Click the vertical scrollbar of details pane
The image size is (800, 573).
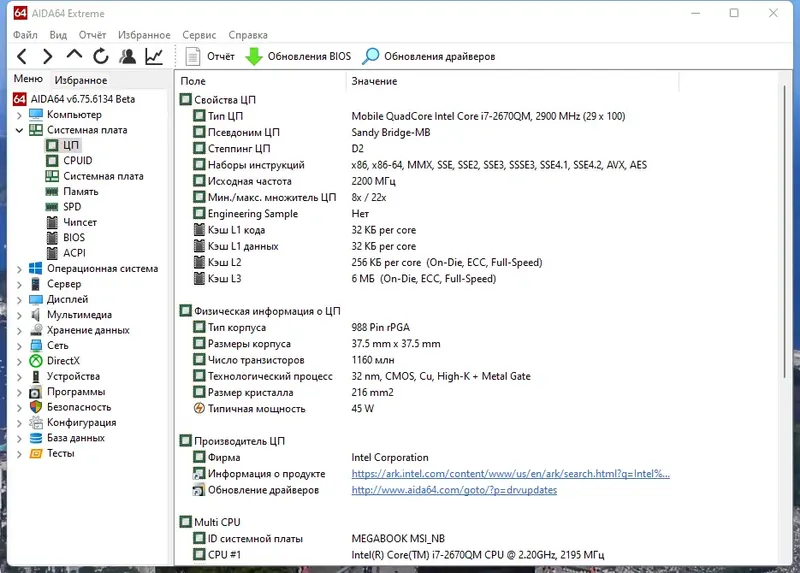pos(785,232)
